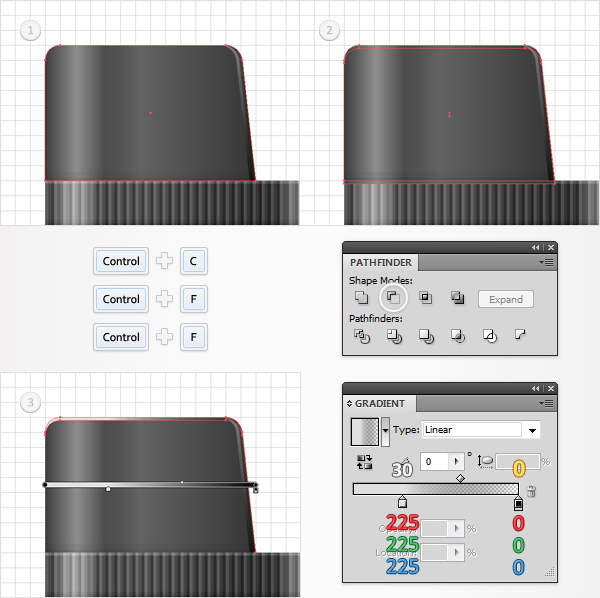
Task: Open the gradient Type dropdown showing Linear
Action: click(481, 430)
